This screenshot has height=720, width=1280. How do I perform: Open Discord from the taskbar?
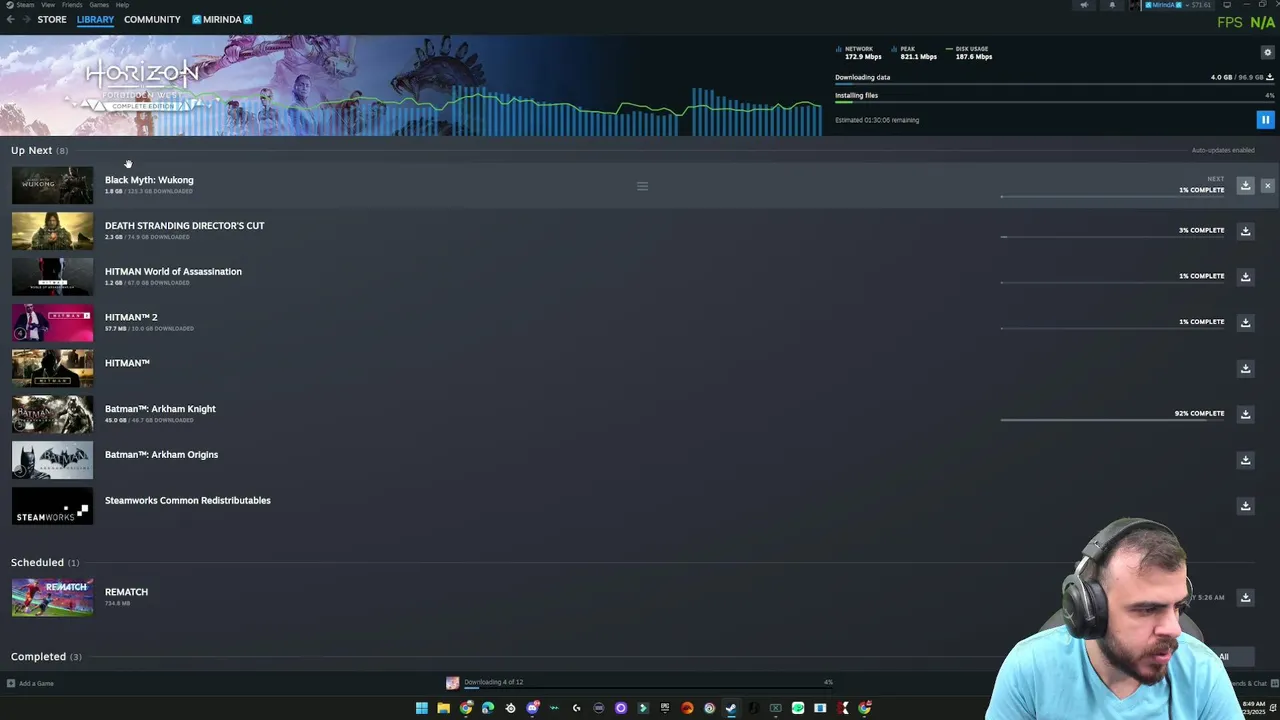click(532, 708)
